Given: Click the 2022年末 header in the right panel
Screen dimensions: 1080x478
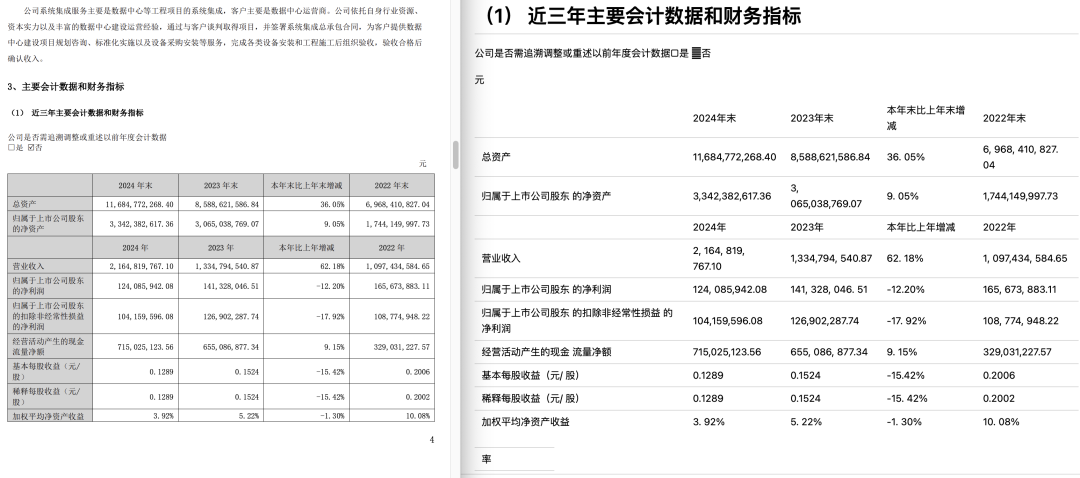Looking at the screenshot, I should click(1004, 118).
